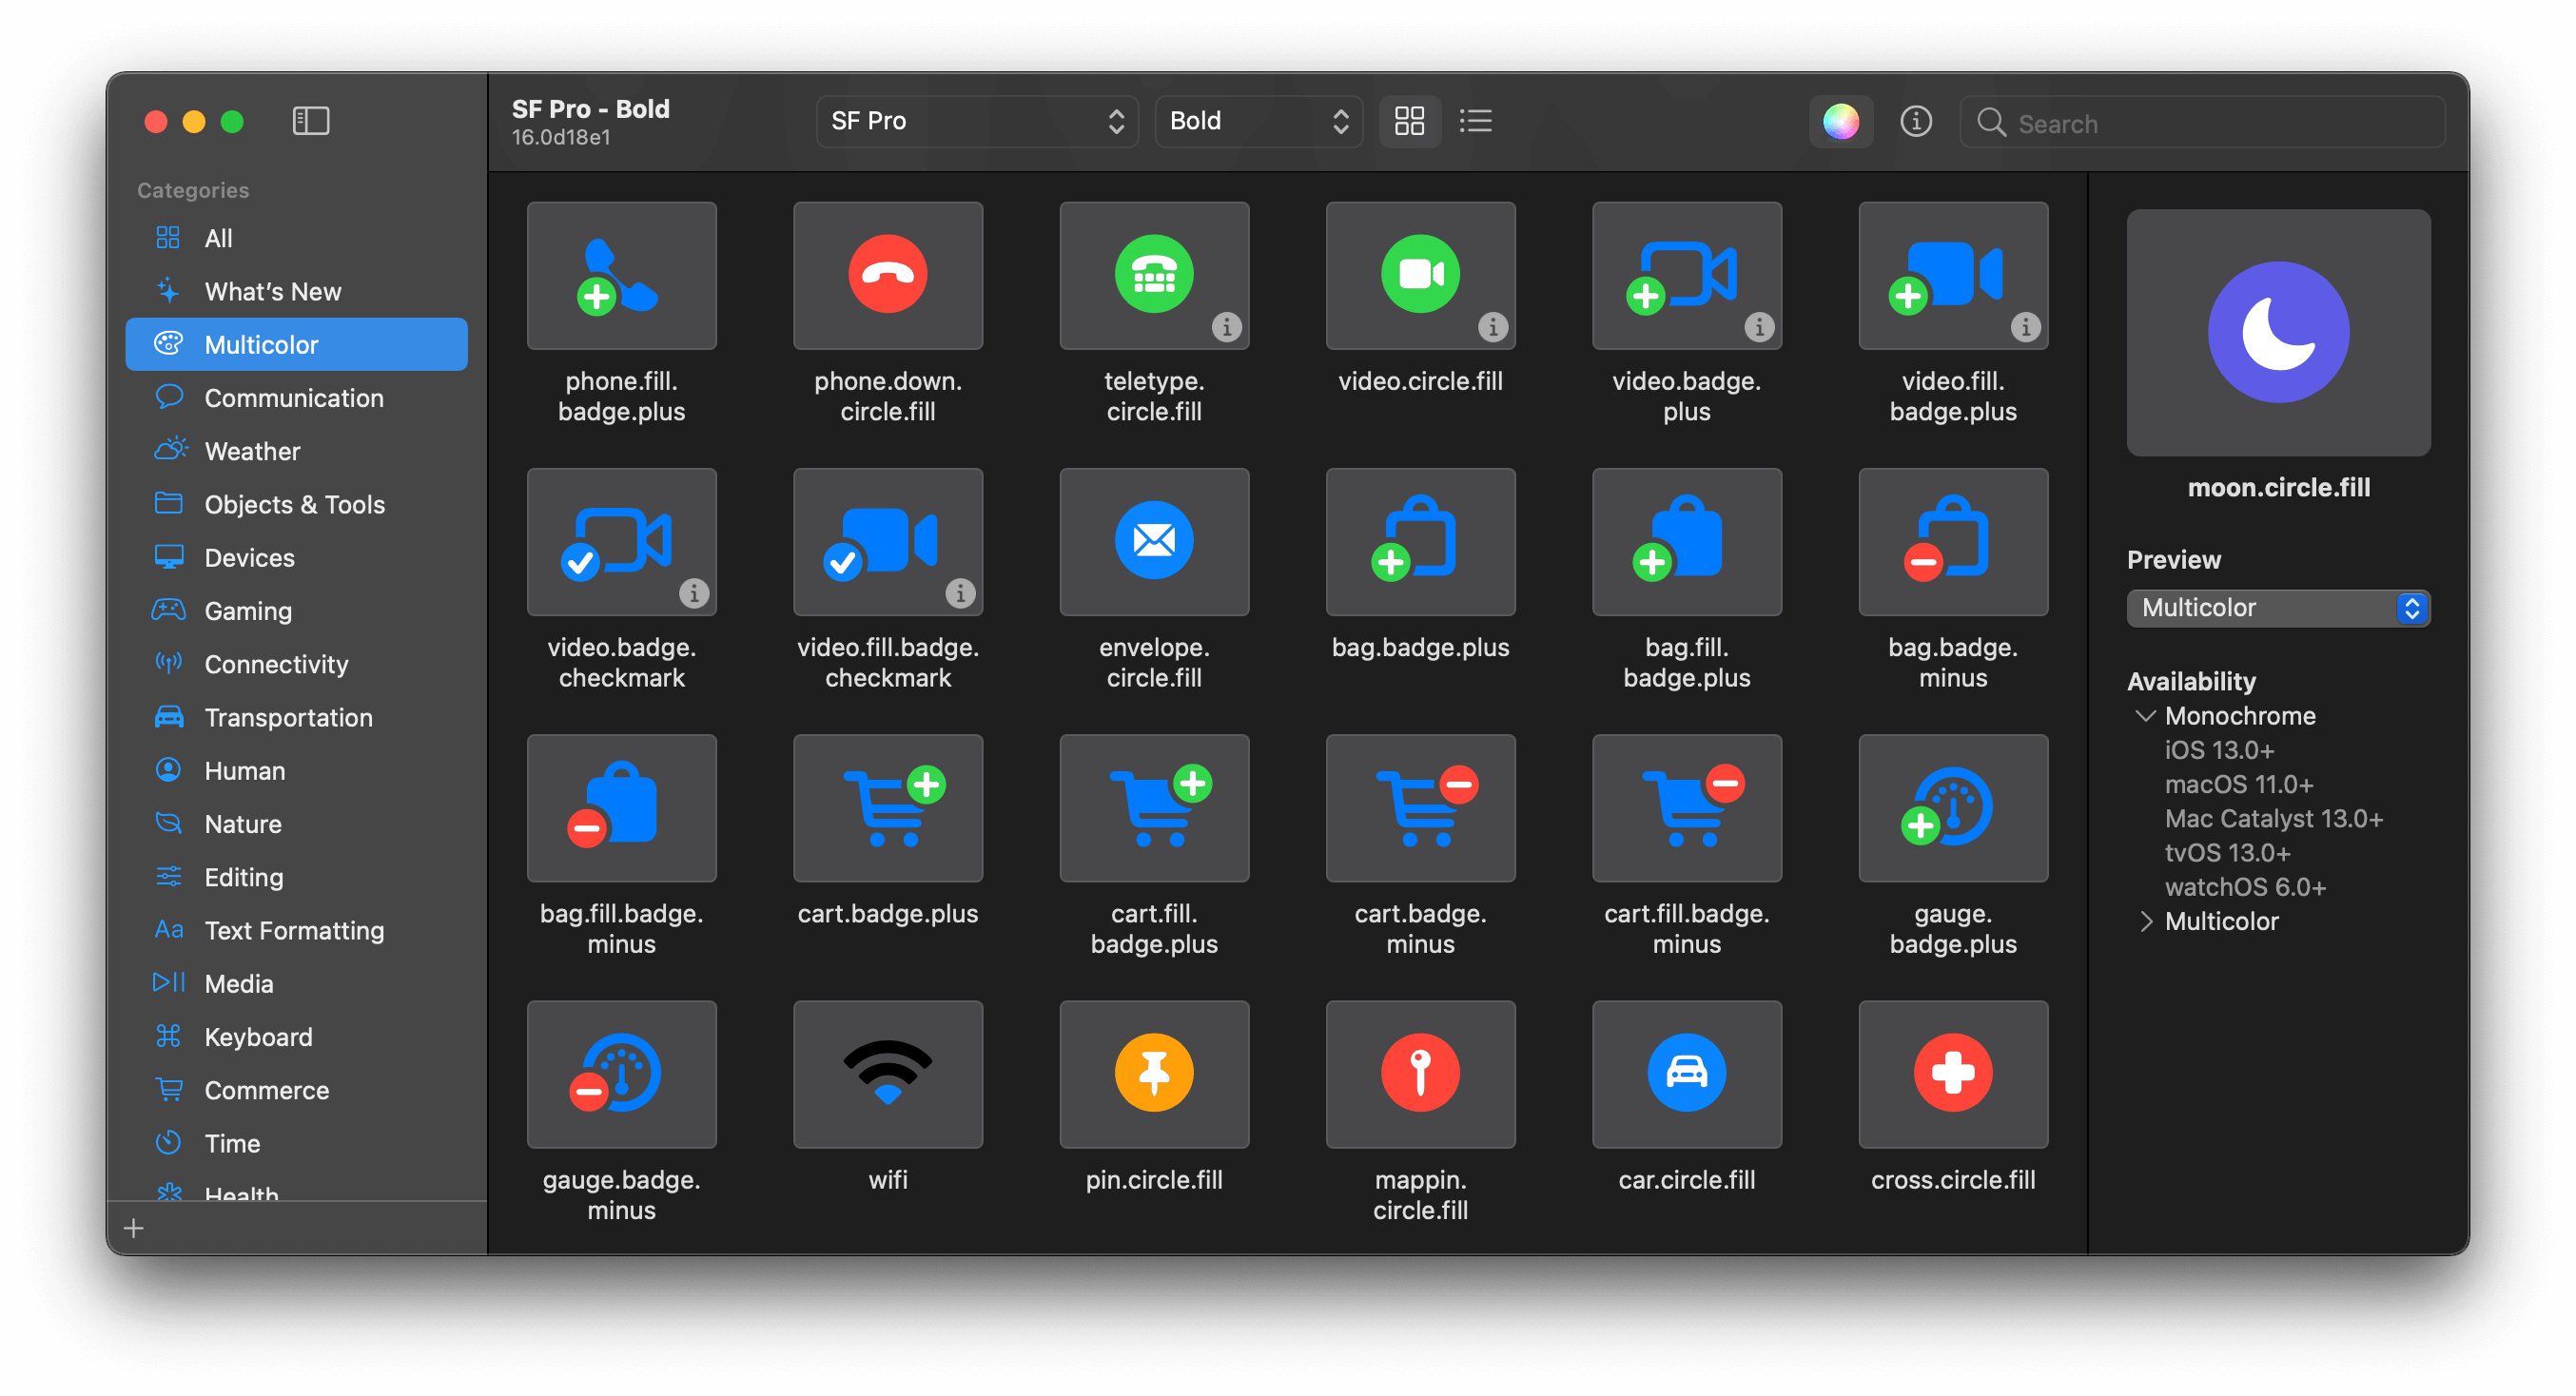The height and width of the screenshot is (1396, 2576).
Task: Select the Transportation category
Action: point(288,717)
